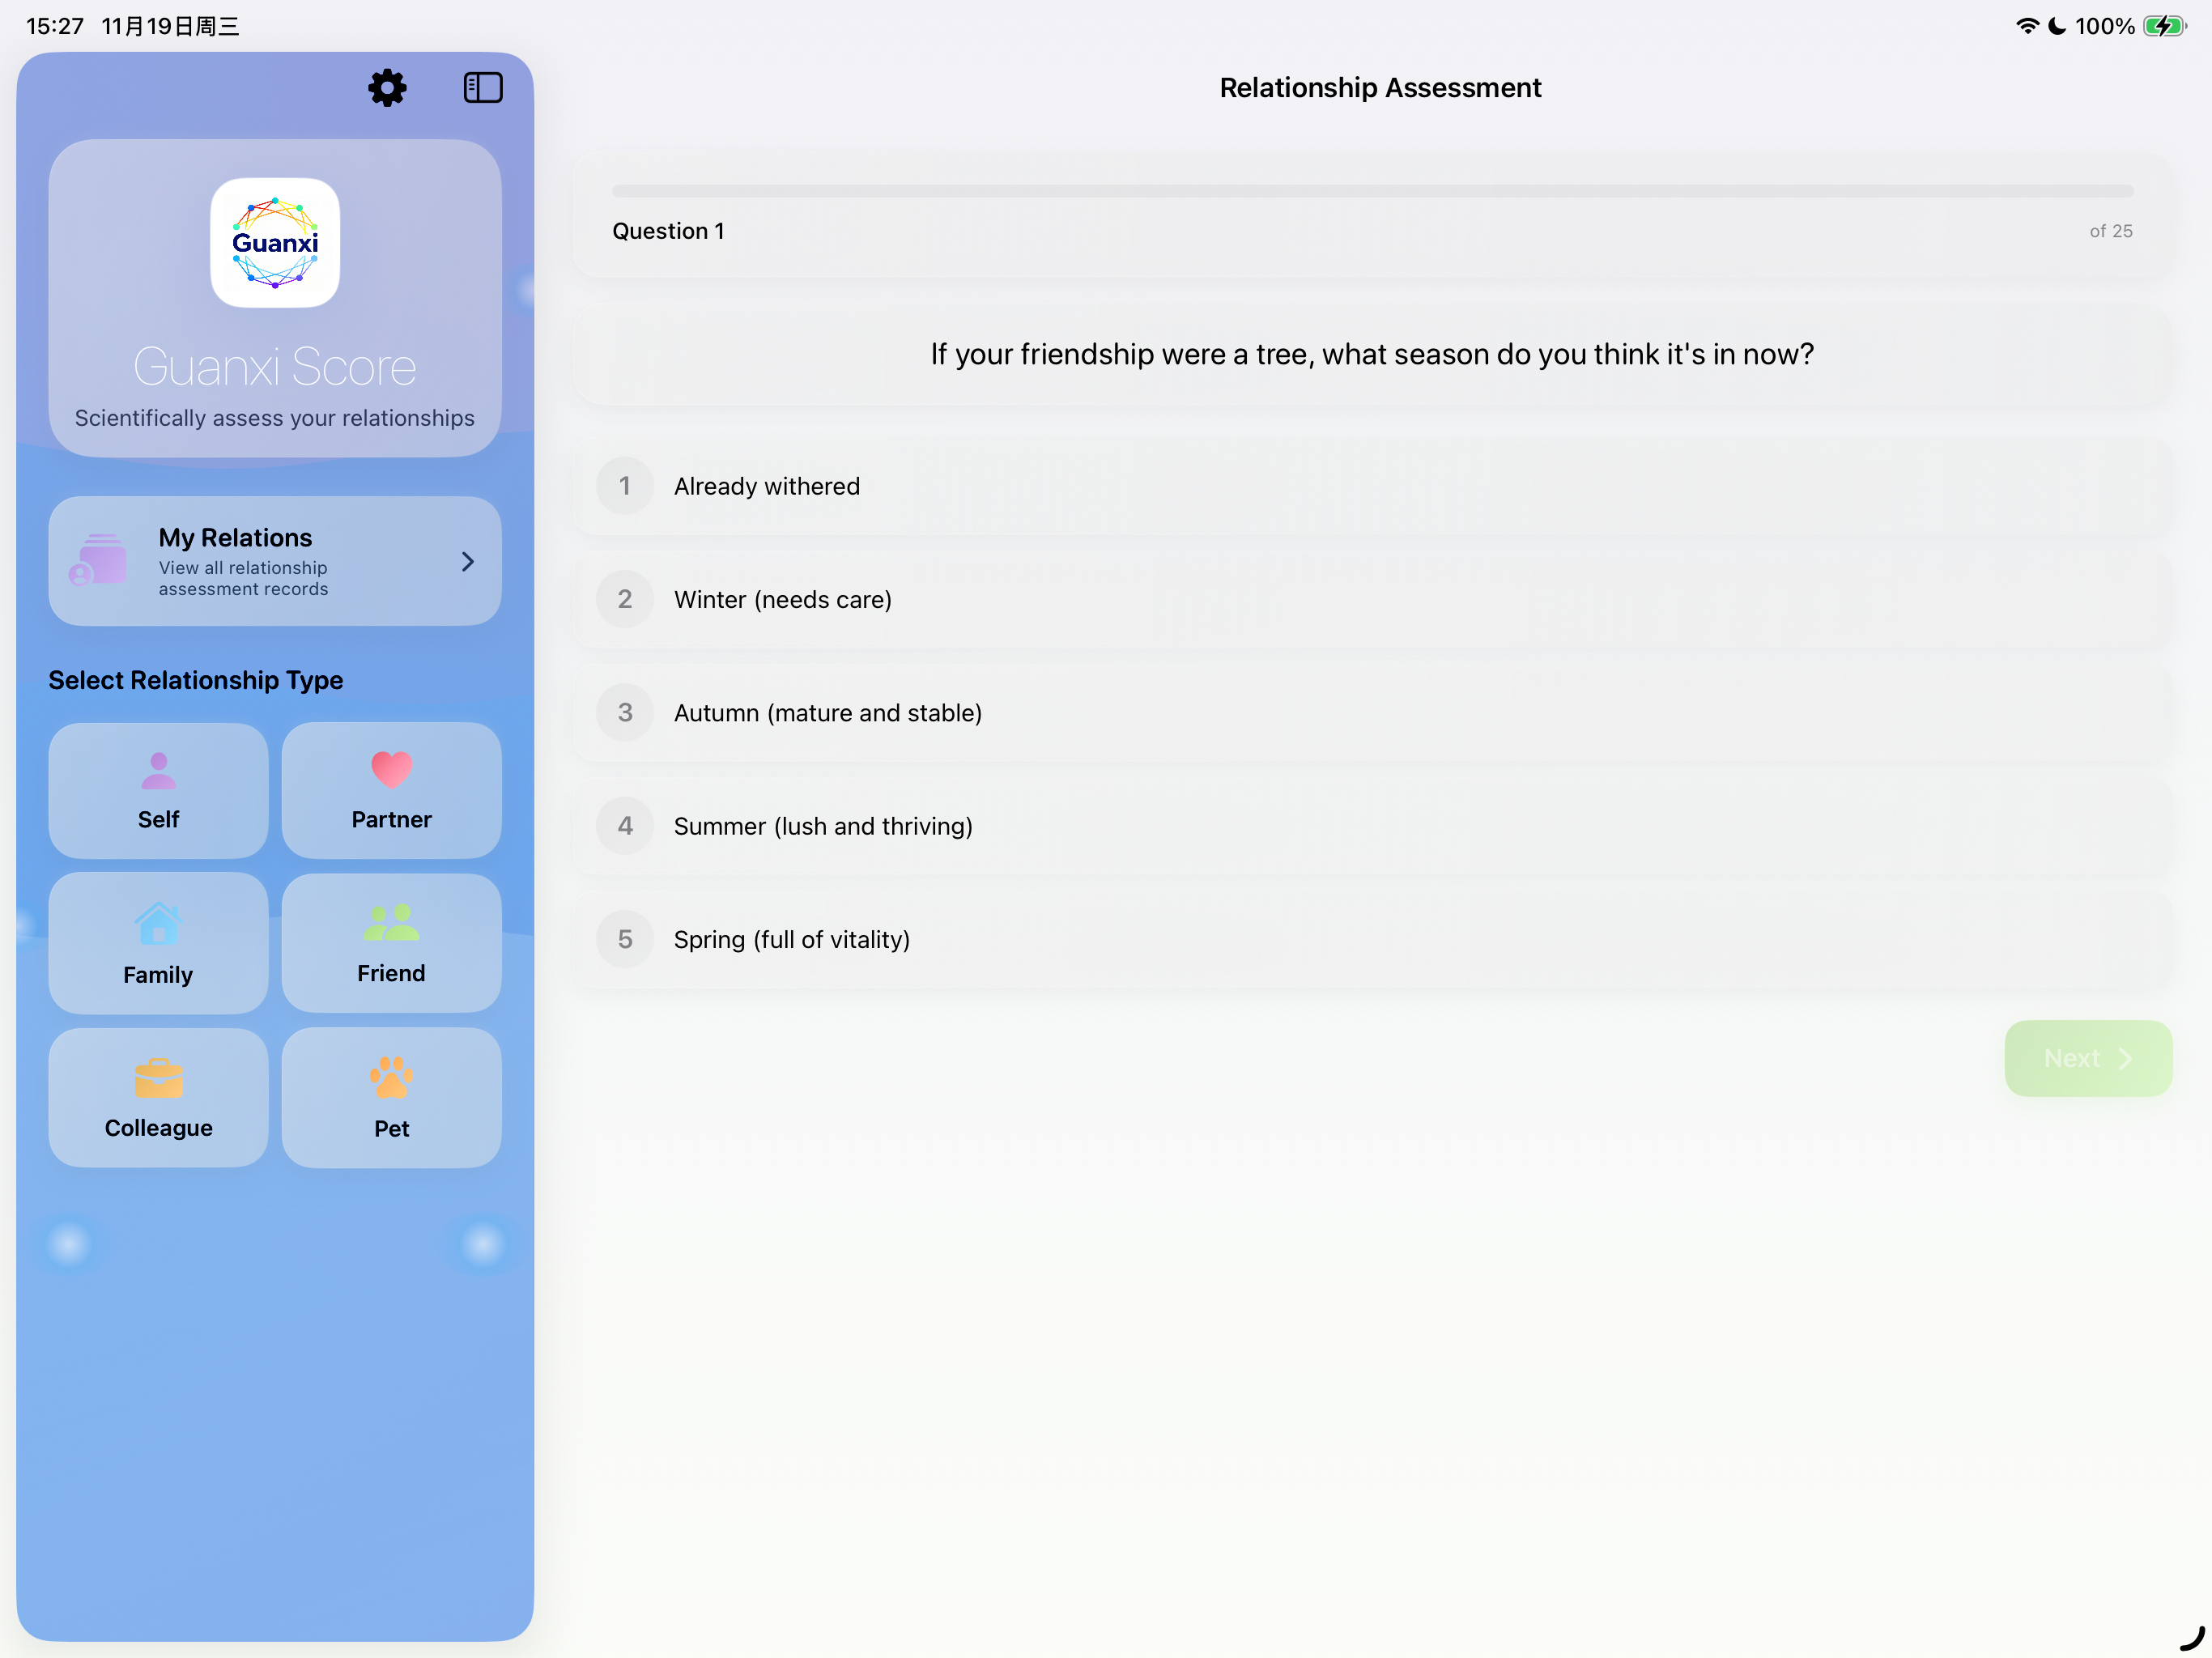Click the assessment progress bar
Screen dimensions: 2212x1658
1372,190
